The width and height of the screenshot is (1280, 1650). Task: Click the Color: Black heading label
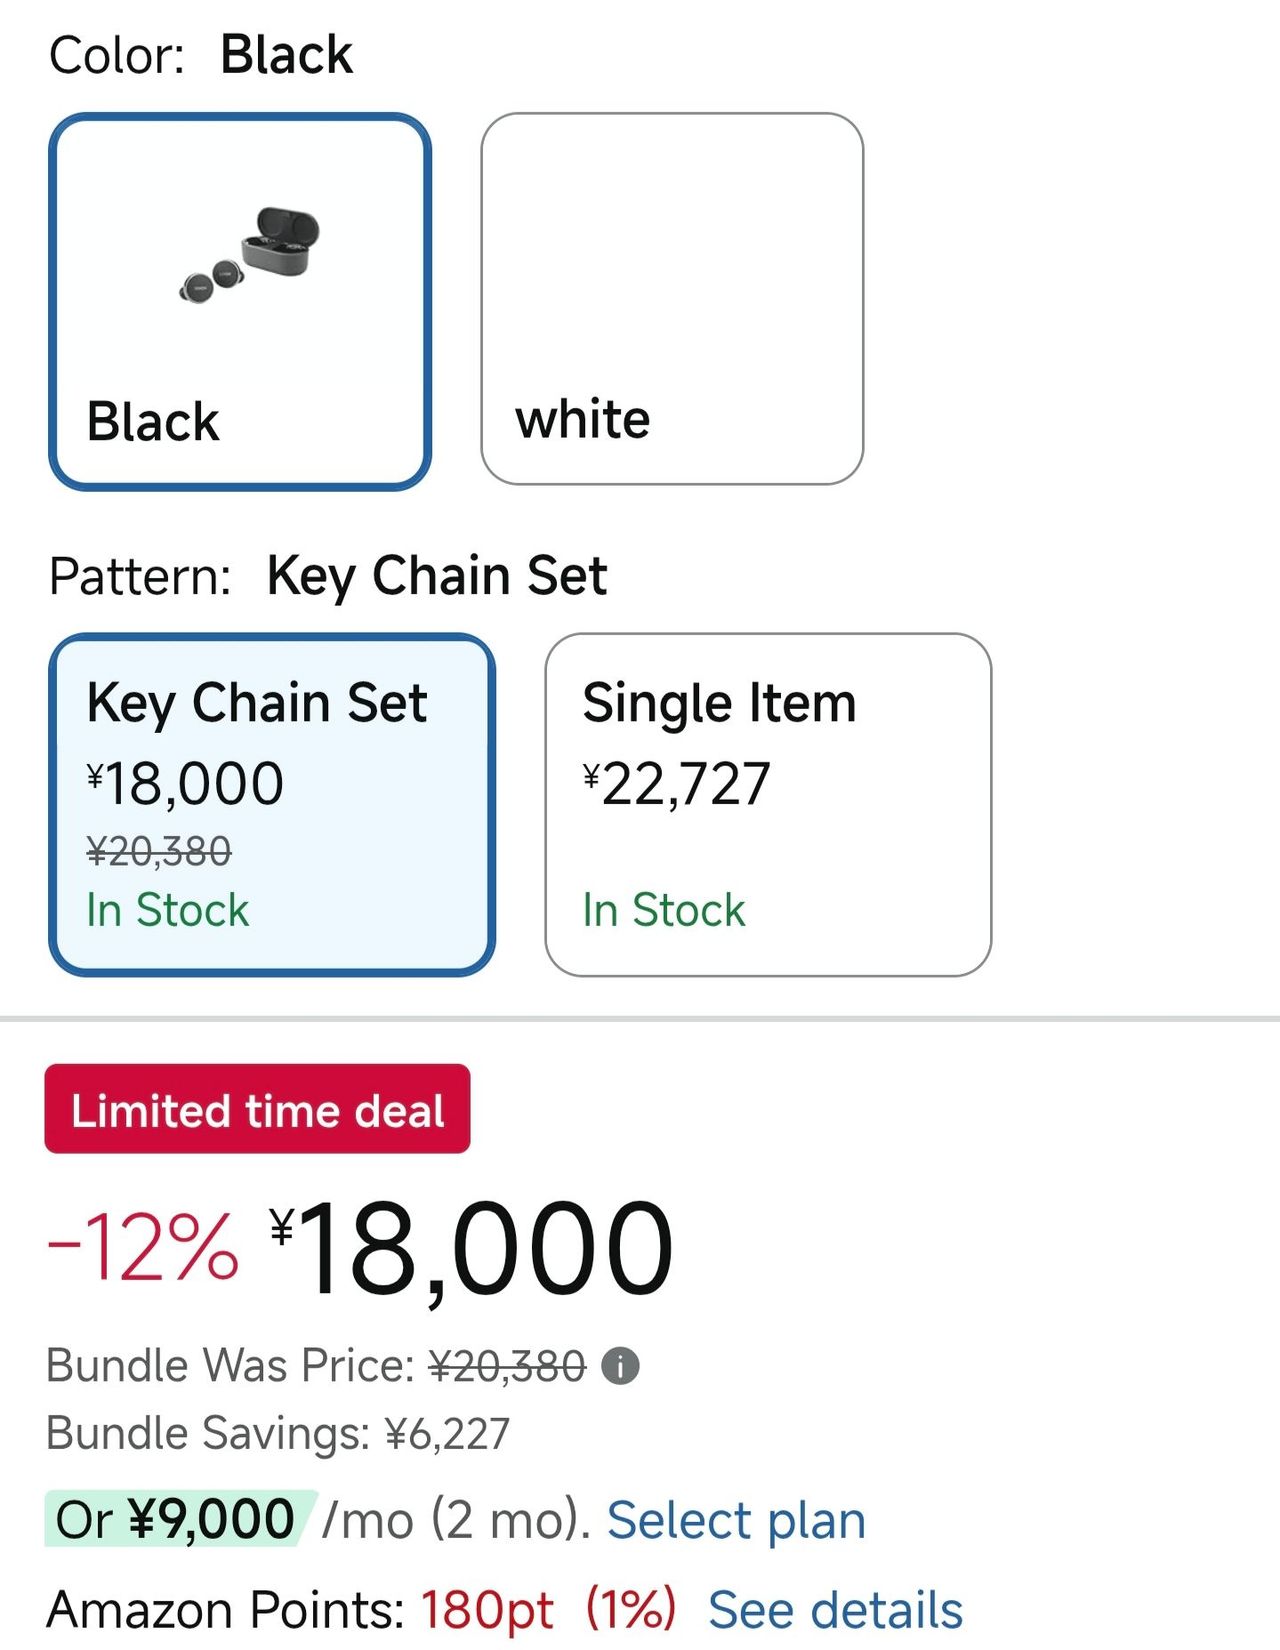[200, 55]
